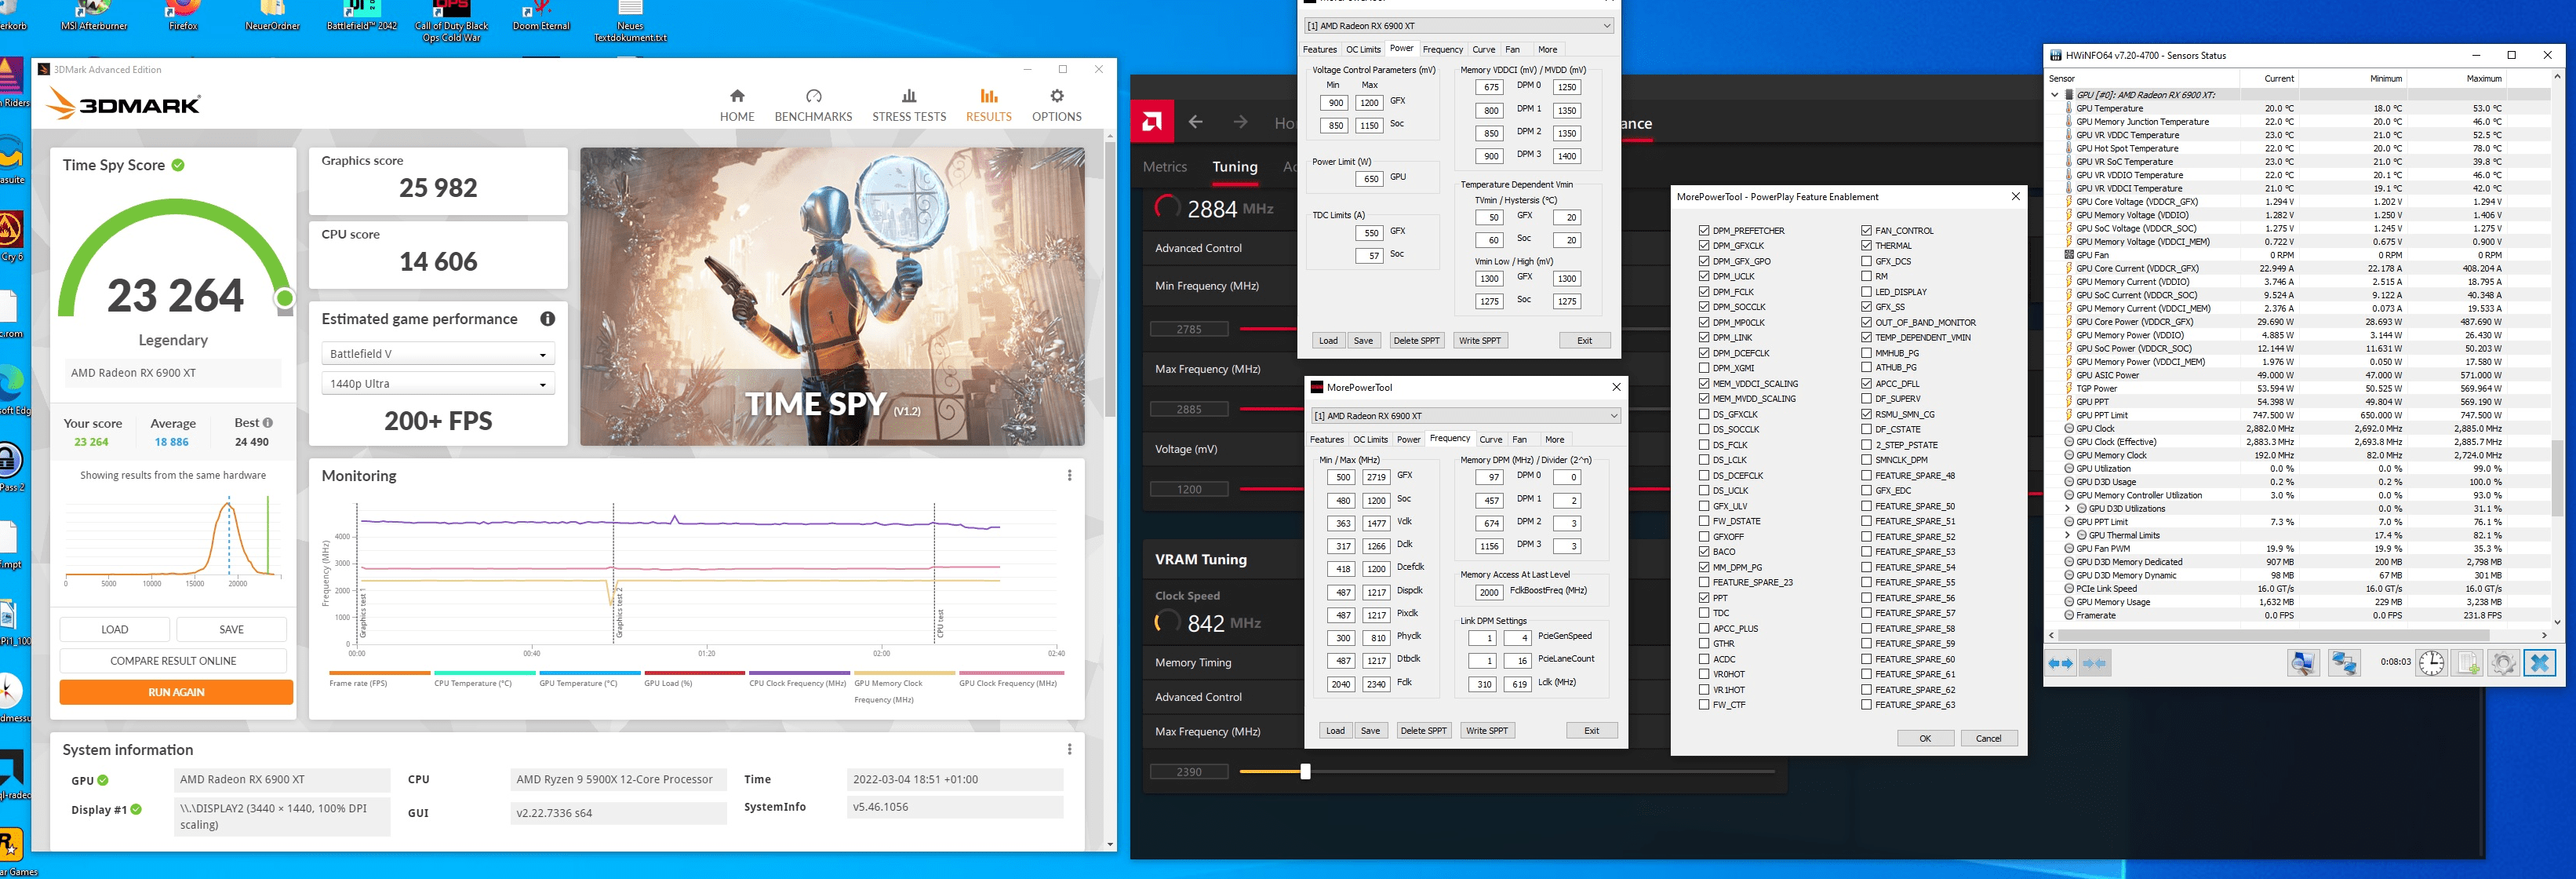Toggle FAN_CONTROL checkbox
Viewport: 2576px width, 879px height.
point(1866,231)
